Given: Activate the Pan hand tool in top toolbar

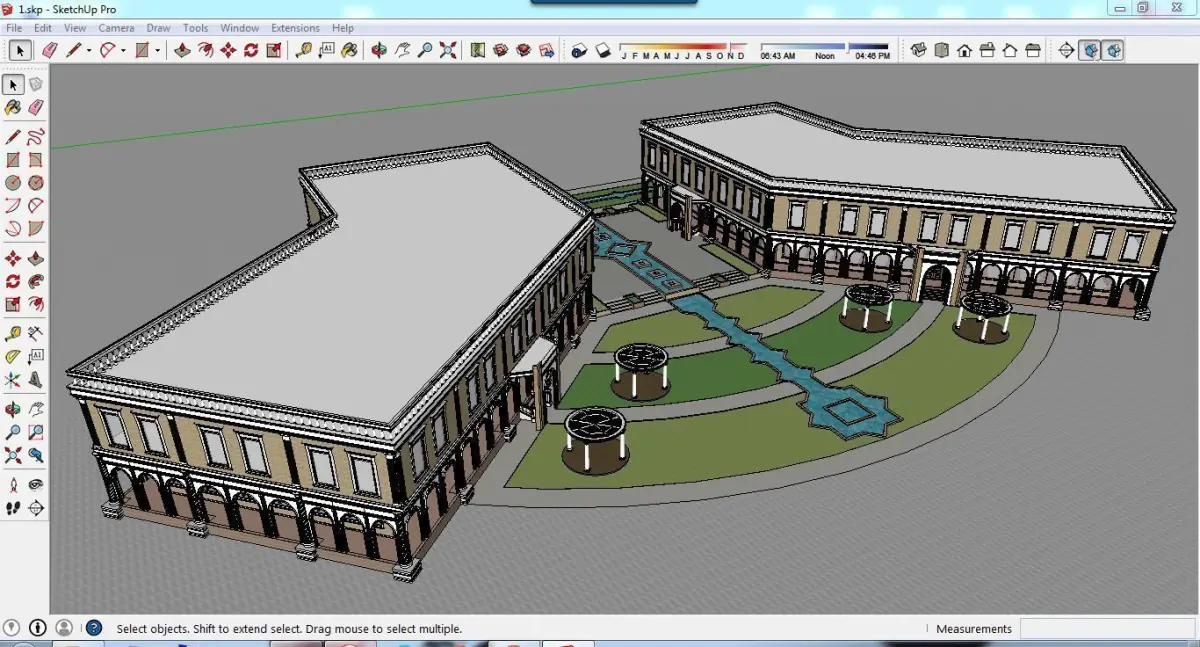Looking at the screenshot, I should (402, 50).
